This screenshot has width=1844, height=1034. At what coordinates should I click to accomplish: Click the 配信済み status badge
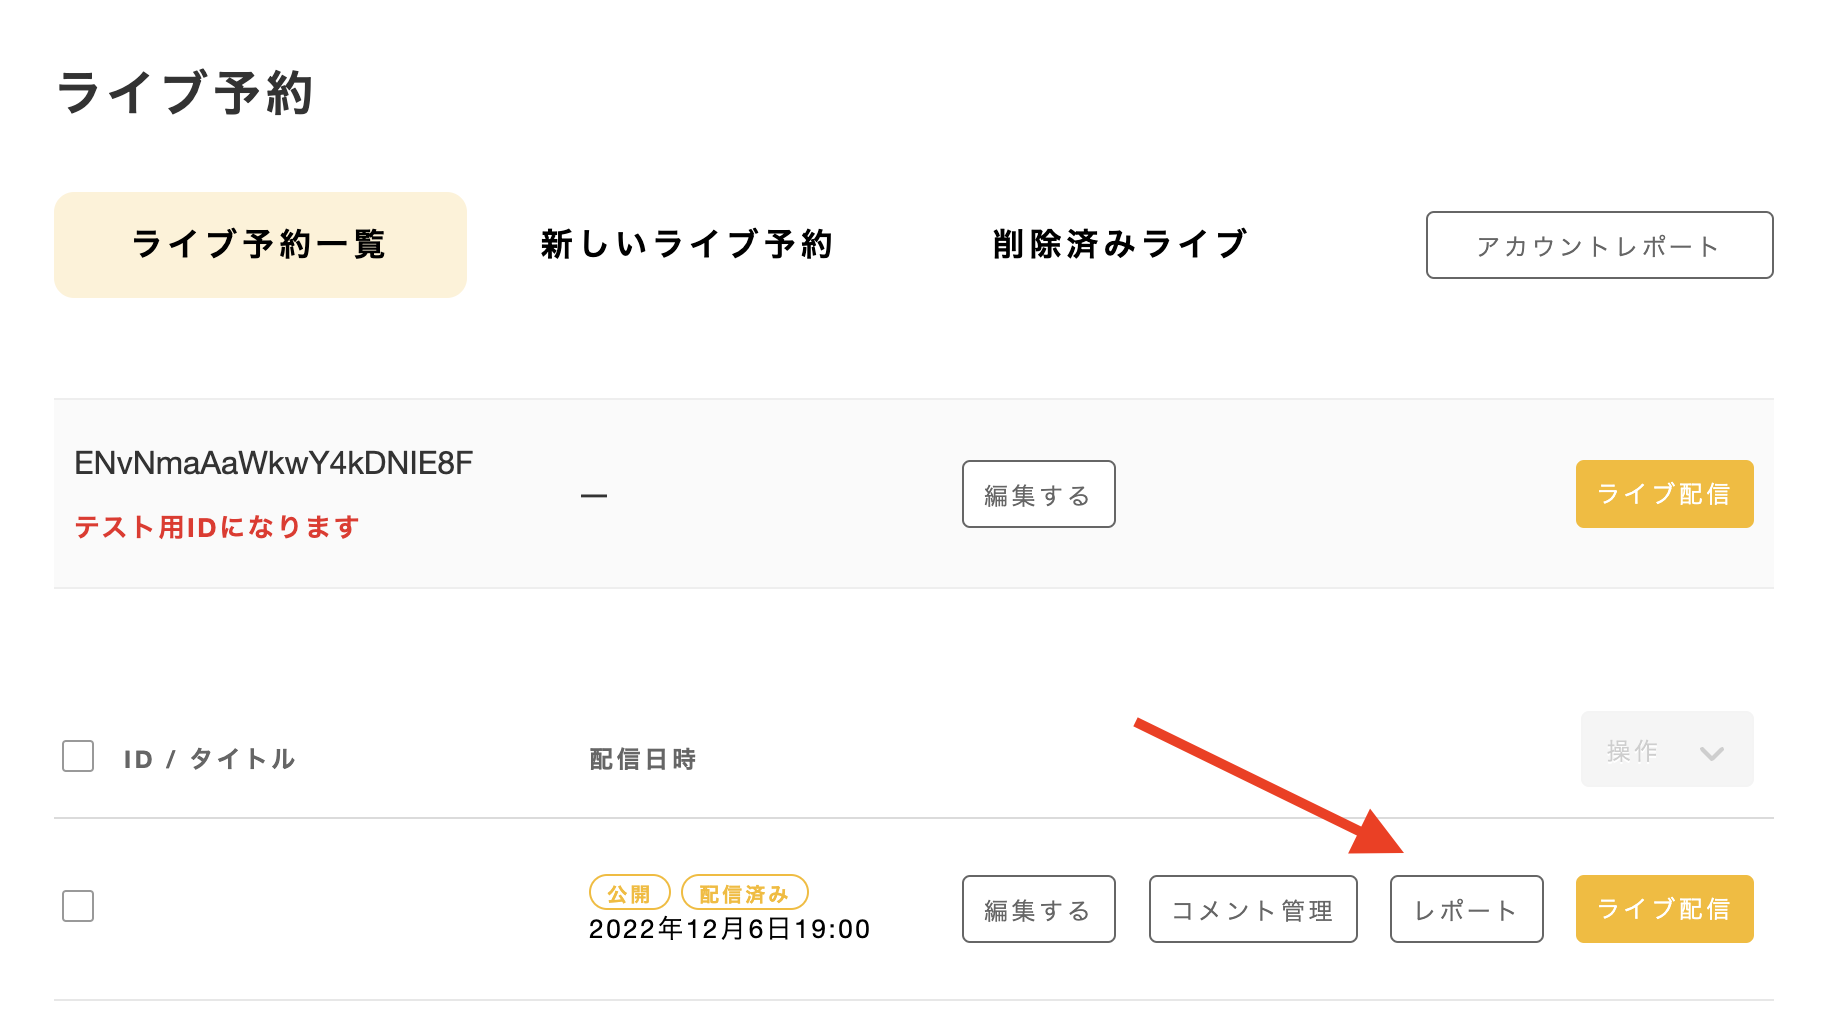pyautogui.click(x=744, y=893)
